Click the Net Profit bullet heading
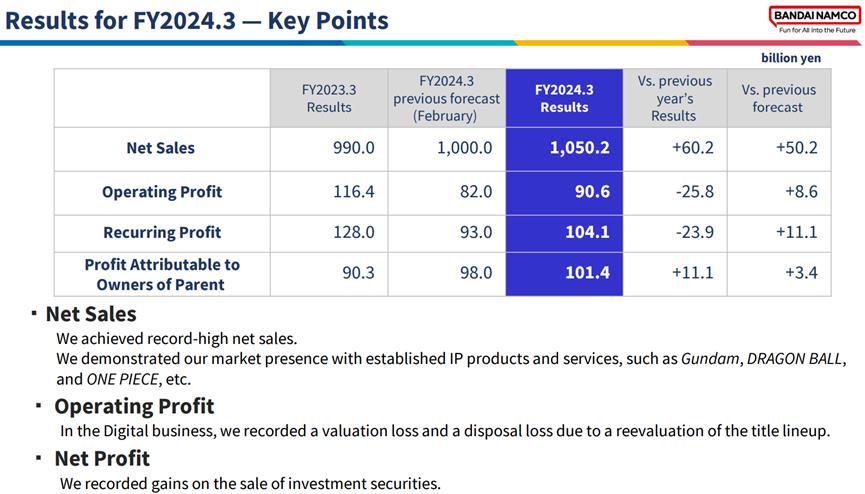Screen dimensions: 865x494 click(102, 458)
